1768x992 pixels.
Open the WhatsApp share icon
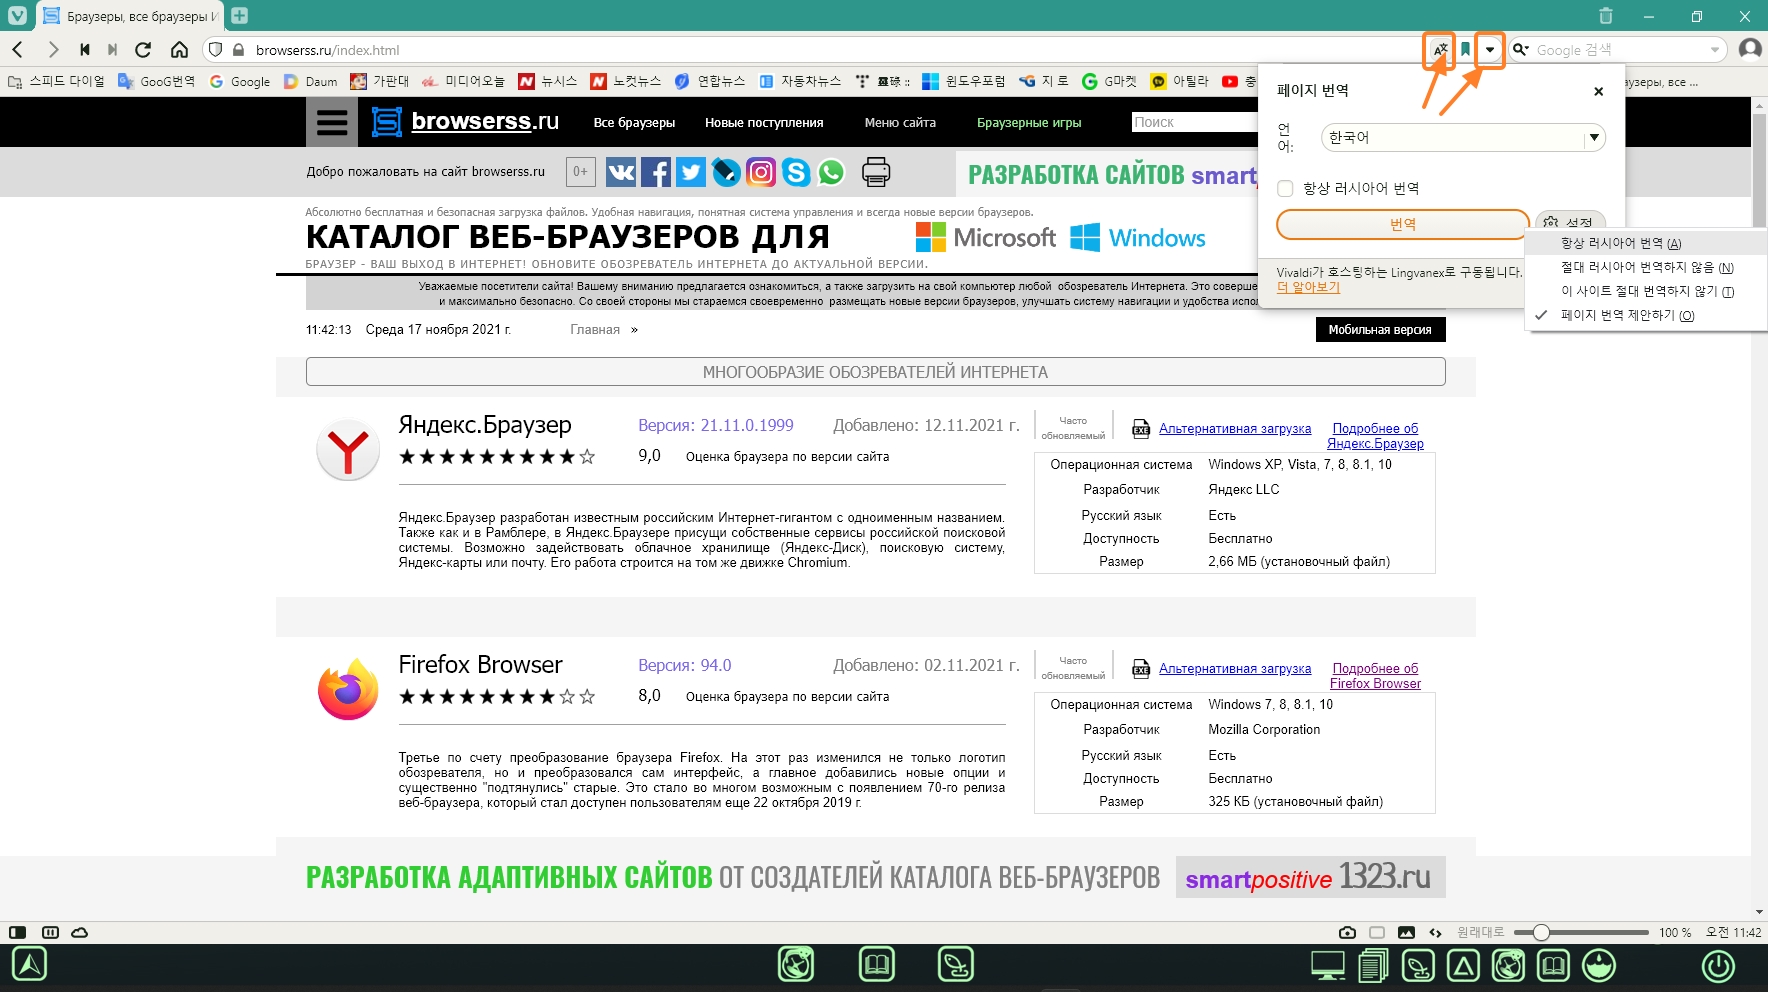pos(831,172)
